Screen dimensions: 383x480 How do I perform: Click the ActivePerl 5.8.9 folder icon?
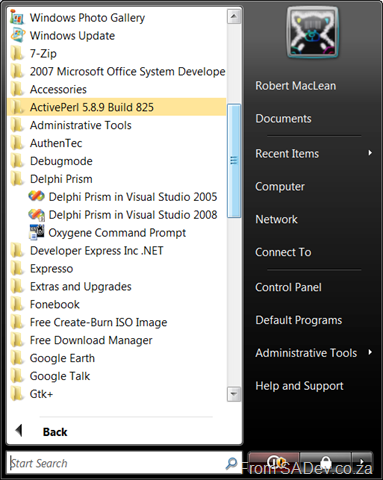(x=17, y=107)
